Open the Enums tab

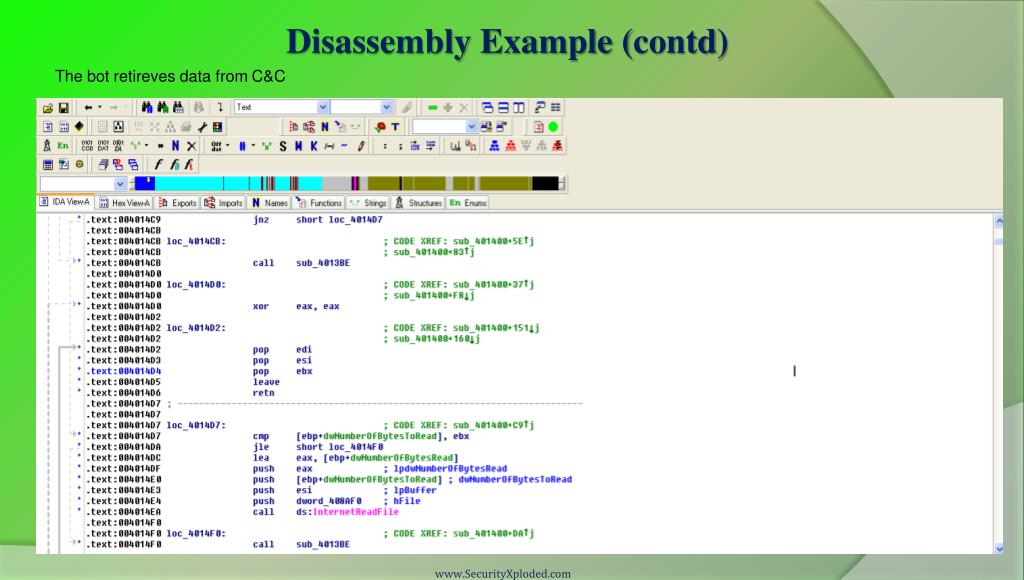point(468,203)
